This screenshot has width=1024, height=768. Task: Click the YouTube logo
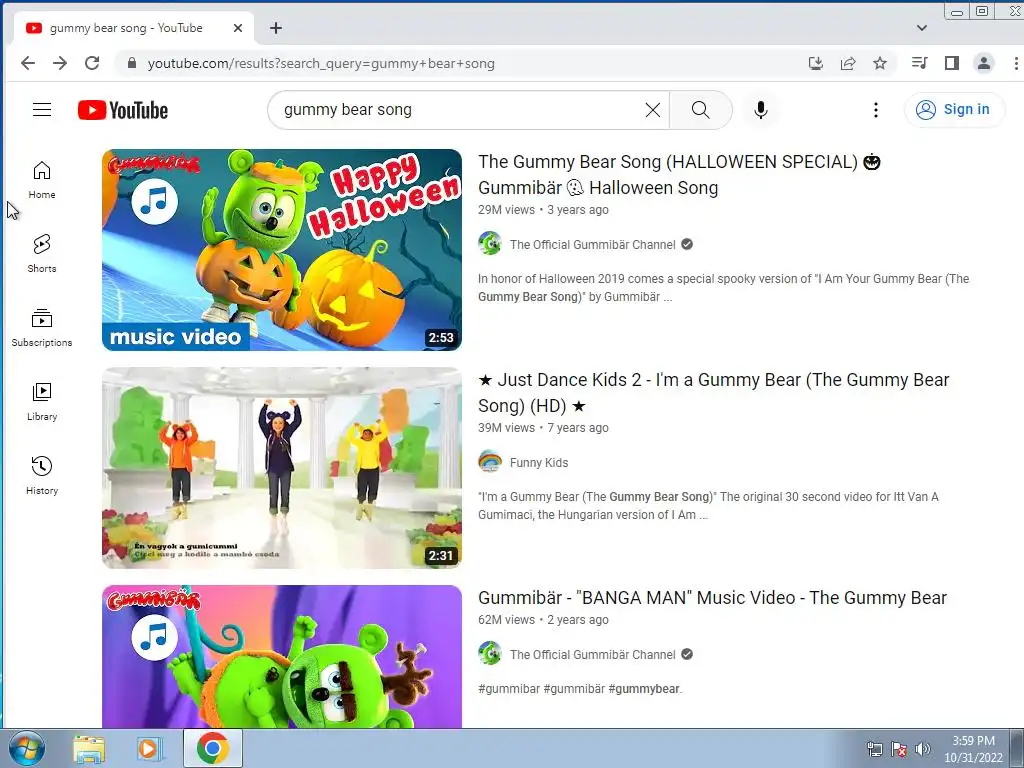(x=123, y=110)
